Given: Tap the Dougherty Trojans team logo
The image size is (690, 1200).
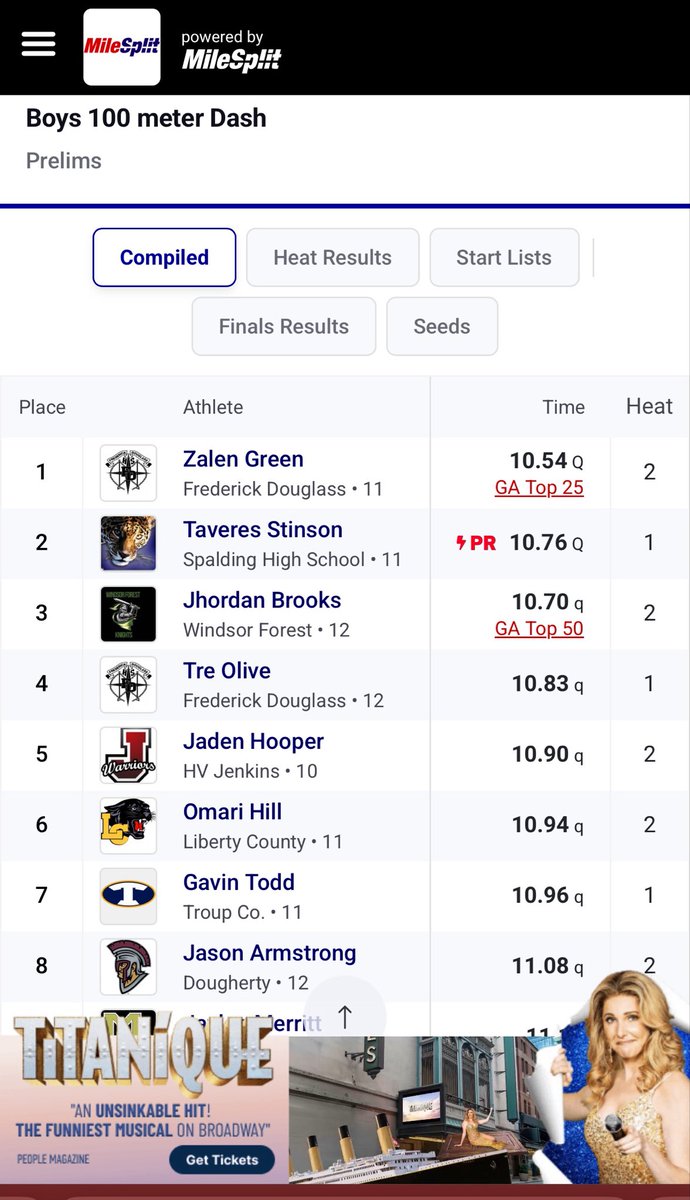Looking at the screenshot, I should 128,967.
